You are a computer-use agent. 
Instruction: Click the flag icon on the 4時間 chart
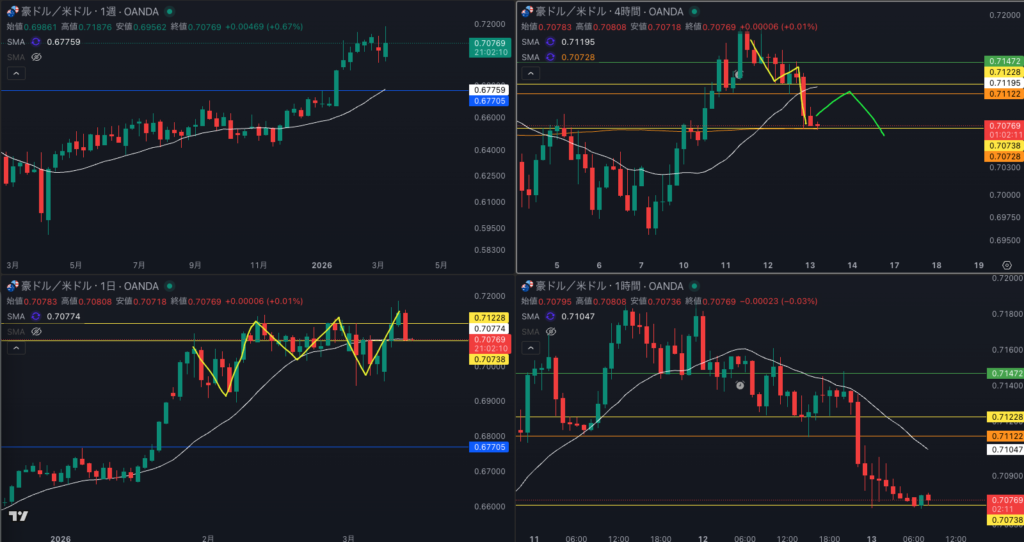526,12
